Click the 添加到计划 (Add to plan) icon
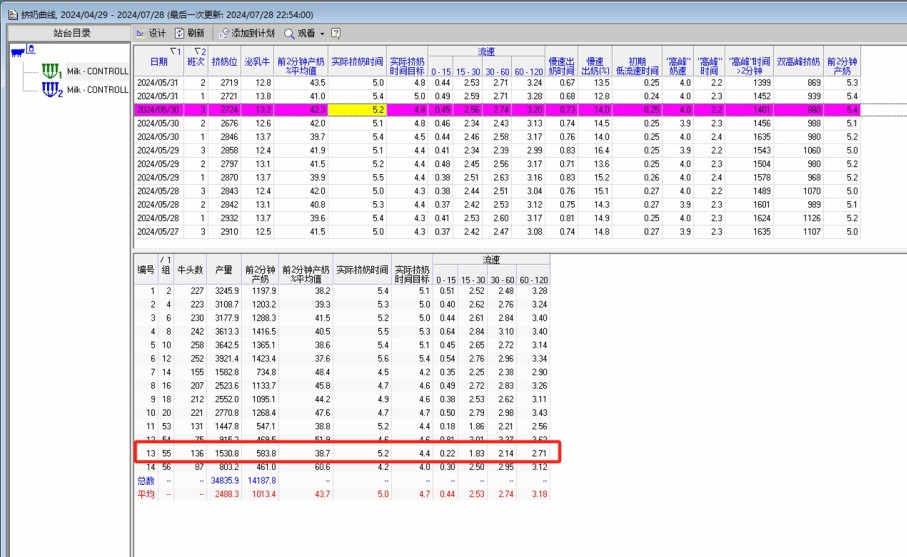 (223, 33)
